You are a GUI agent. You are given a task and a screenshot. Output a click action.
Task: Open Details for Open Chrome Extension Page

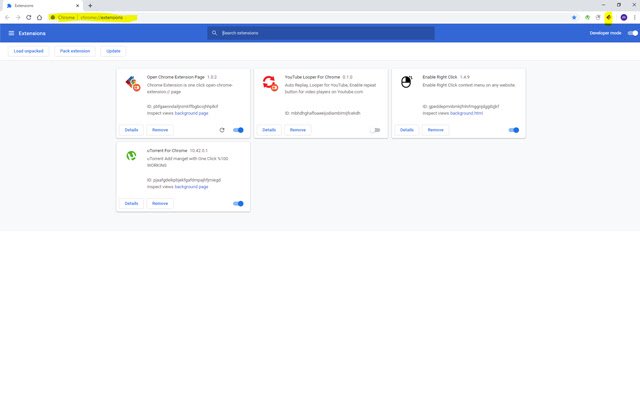tap(131, 130)
